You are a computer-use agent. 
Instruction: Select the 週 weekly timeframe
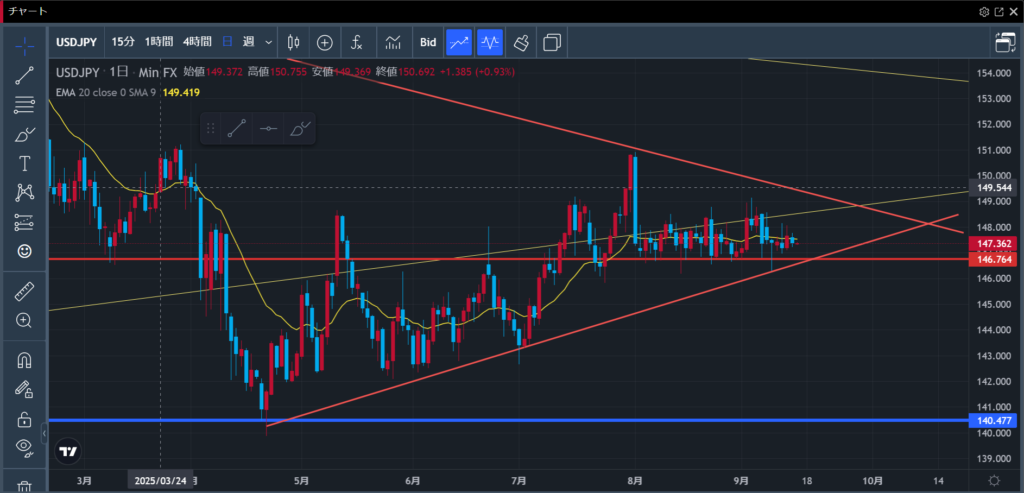pyautogui.click(x=248, y=42)
